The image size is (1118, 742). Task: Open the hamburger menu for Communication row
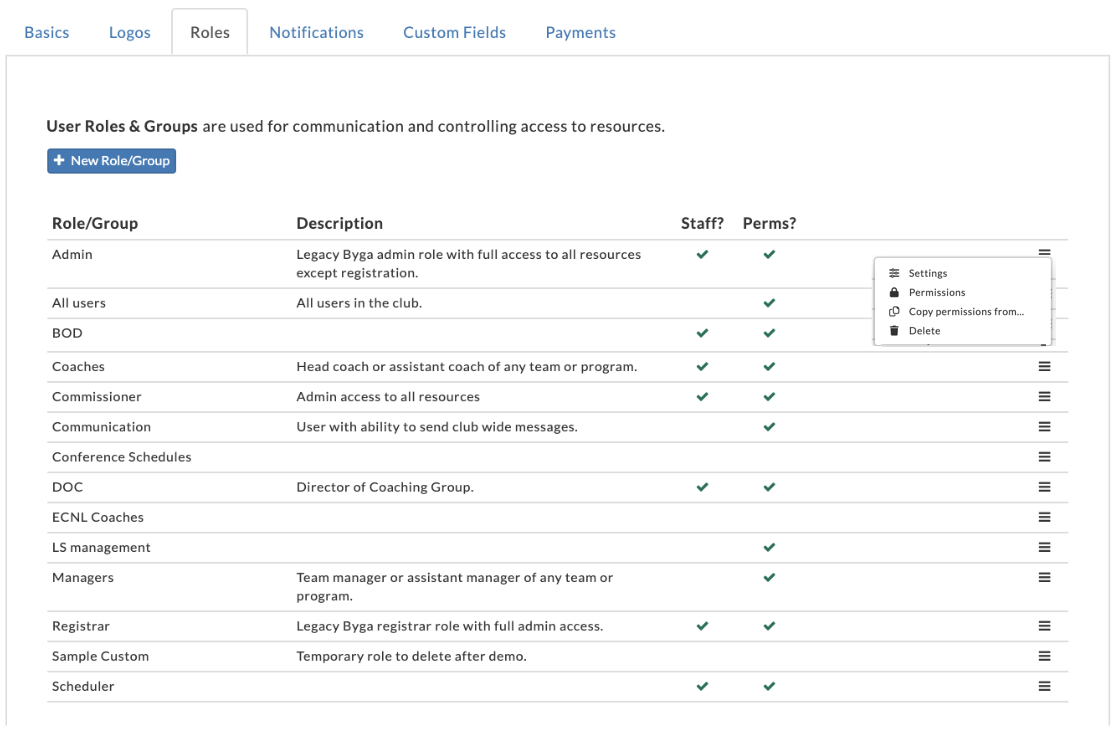click(1044, 426)
